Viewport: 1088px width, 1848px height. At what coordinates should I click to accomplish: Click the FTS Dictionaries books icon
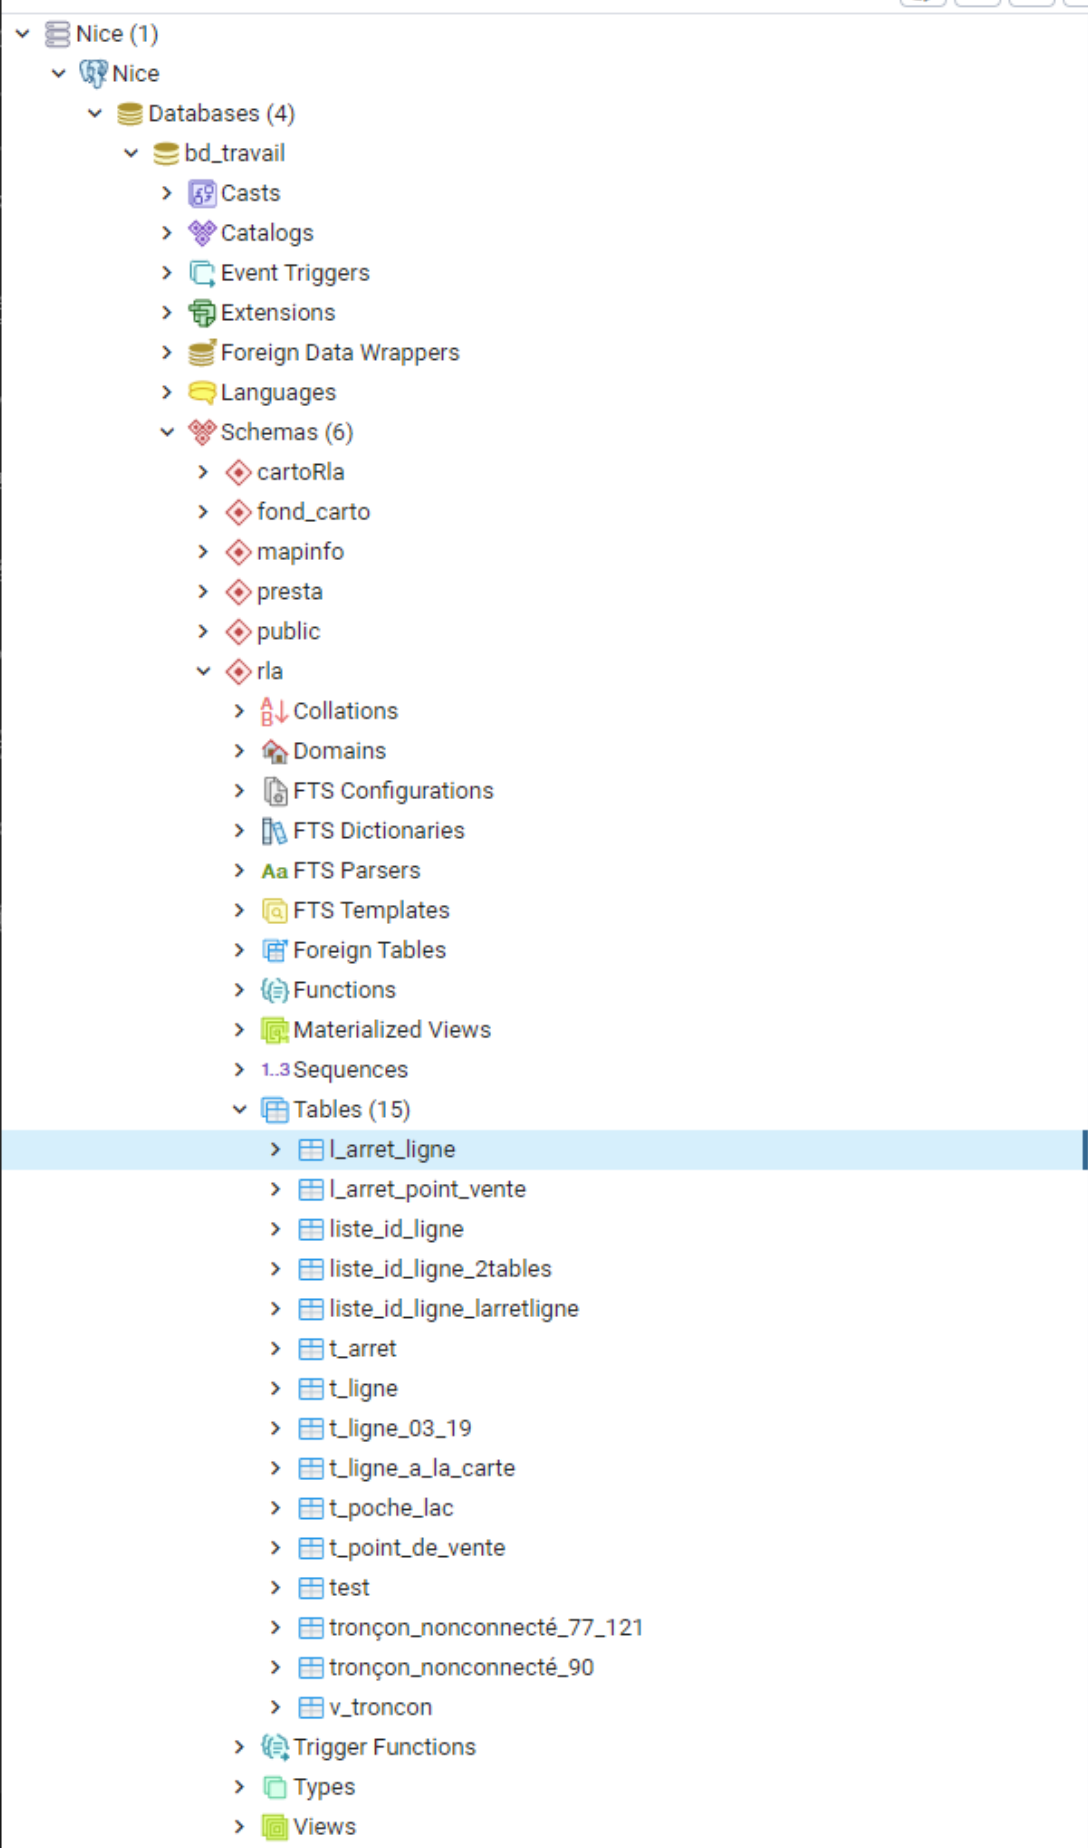pyautogui.click(x=274, y=831)
